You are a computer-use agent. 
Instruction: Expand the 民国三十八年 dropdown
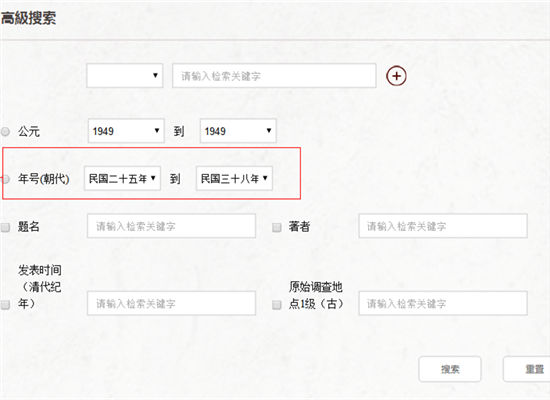click(234, 178)
